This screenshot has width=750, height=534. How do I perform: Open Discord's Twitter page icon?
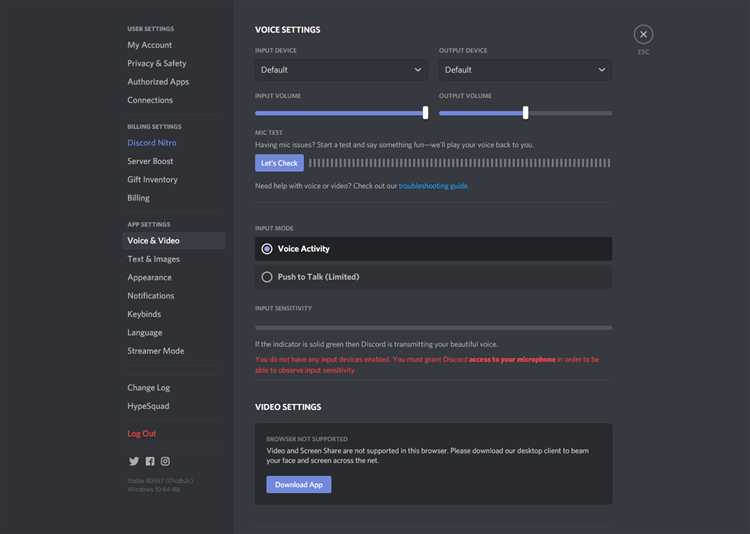(134, 461)
